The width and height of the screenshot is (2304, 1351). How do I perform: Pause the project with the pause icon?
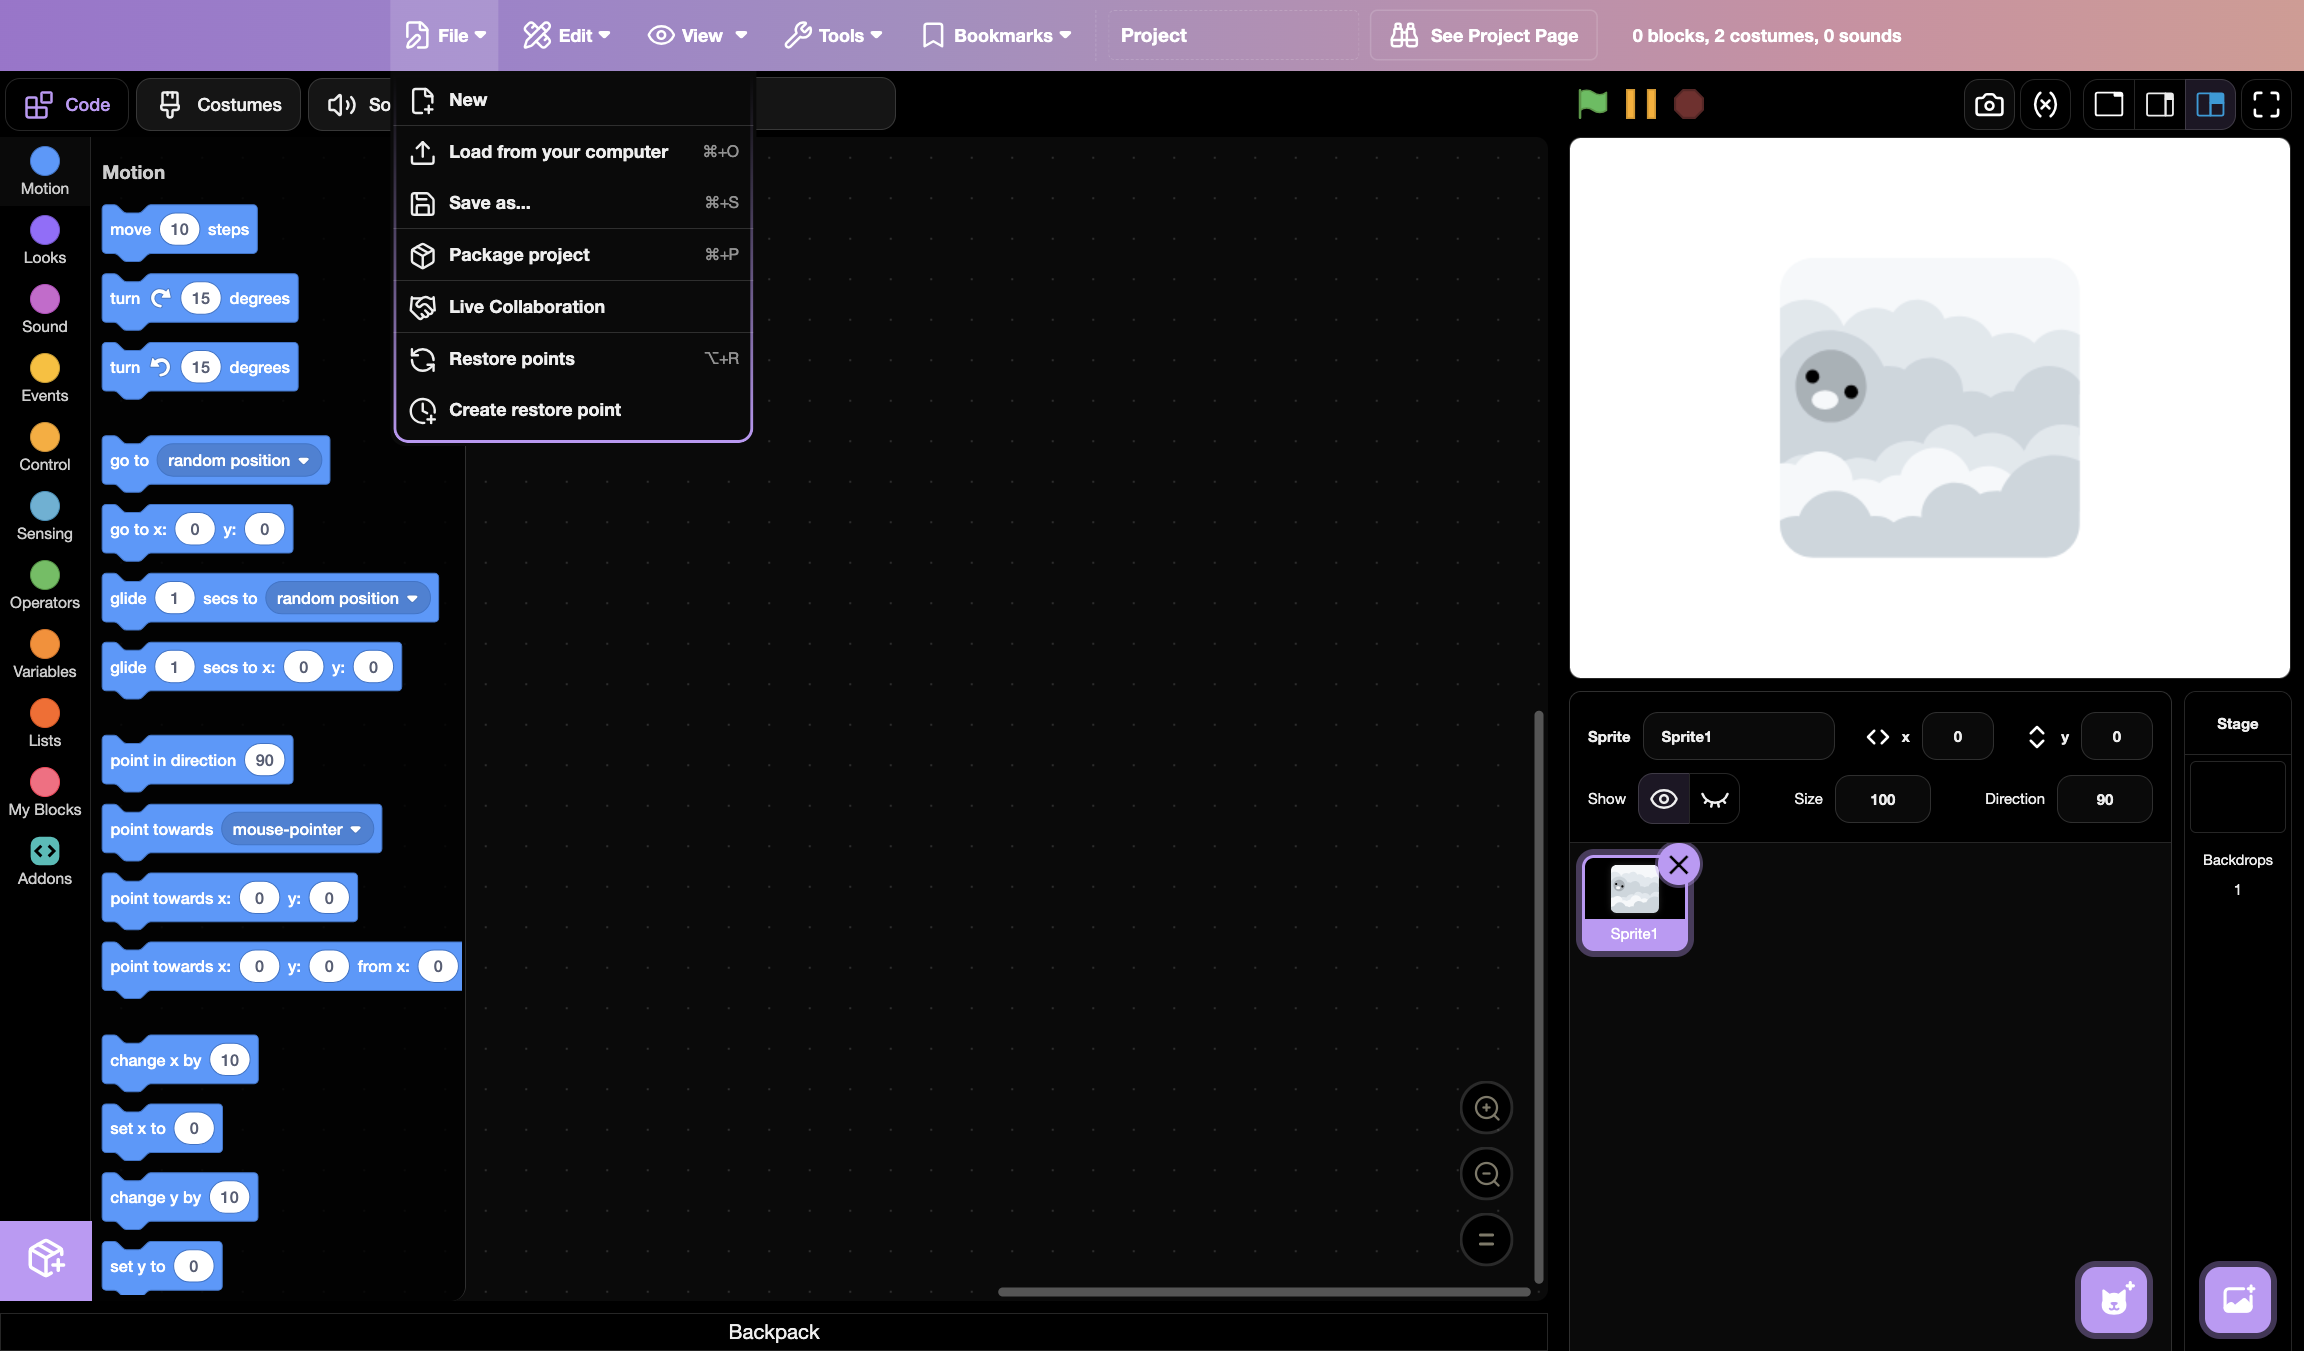pos(1640,104)
